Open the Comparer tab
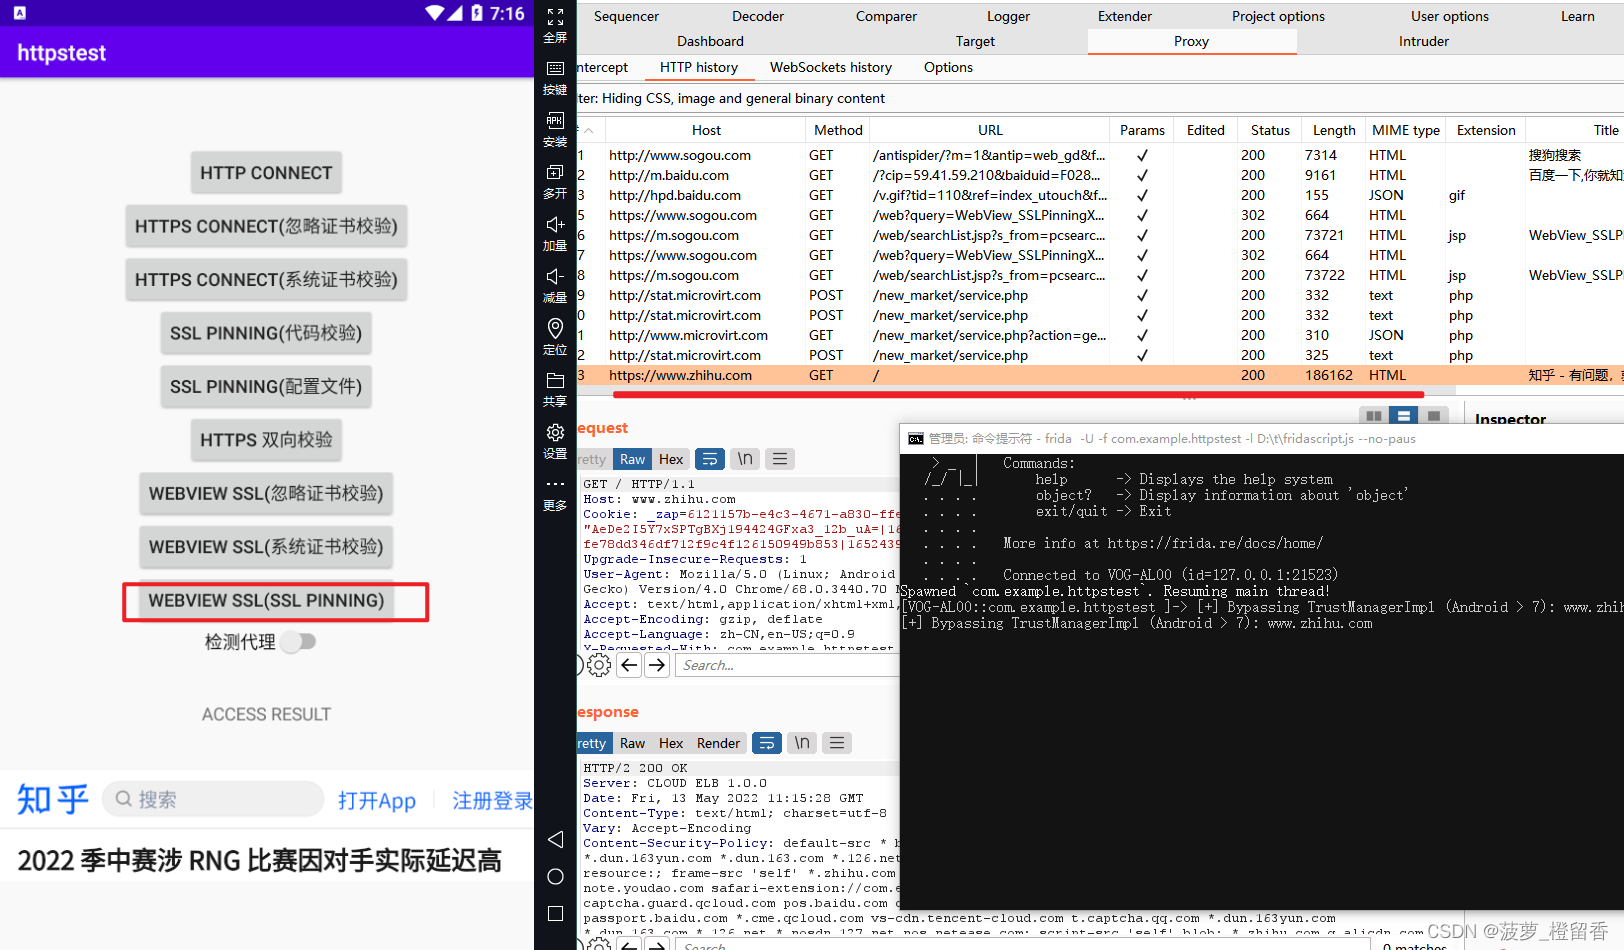 (886, 16)
